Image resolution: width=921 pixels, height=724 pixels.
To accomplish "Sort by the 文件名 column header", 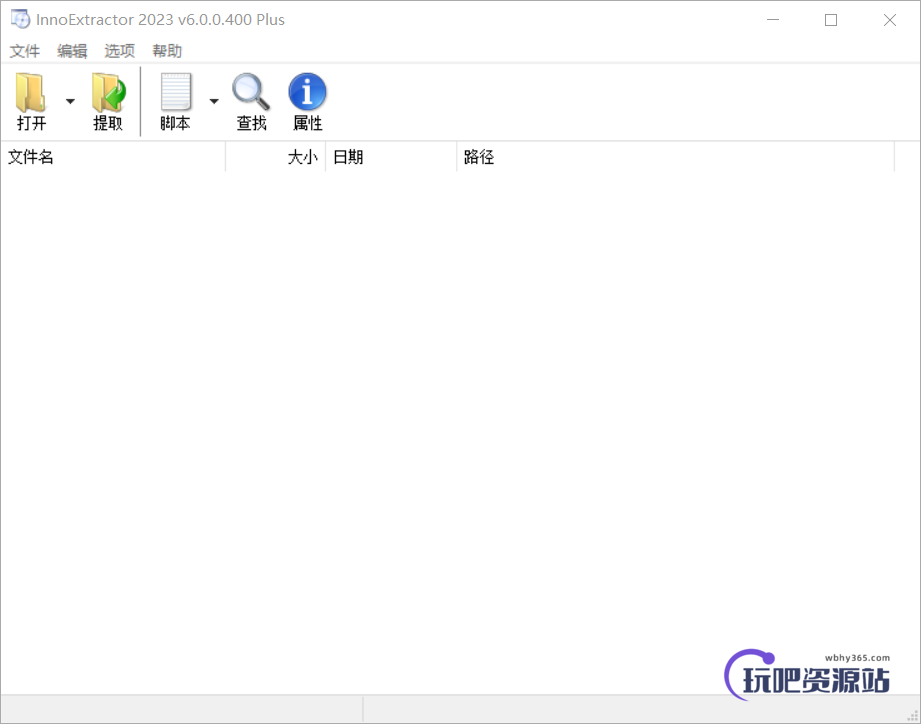I will point(113,157).
